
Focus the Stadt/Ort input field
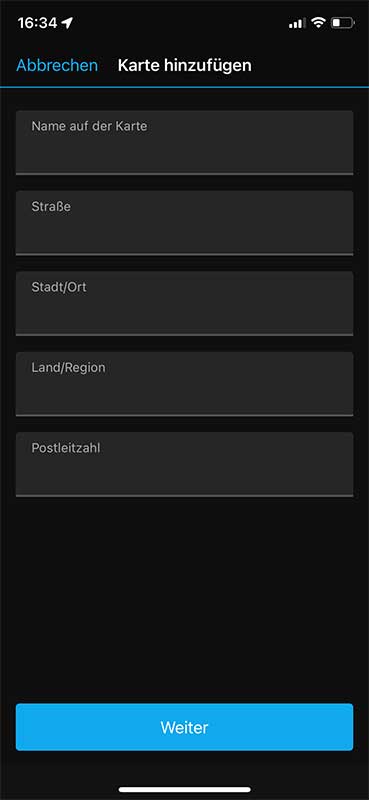click(x=184, y=304)
